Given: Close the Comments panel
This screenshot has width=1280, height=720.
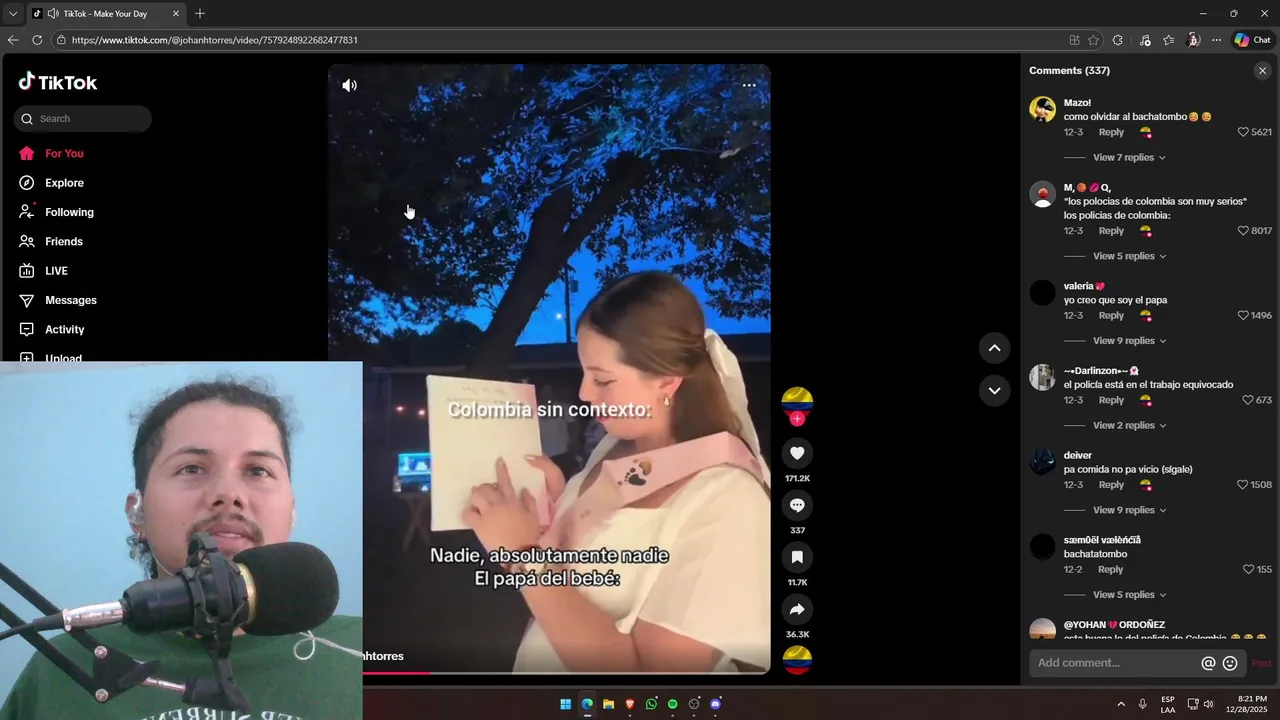Looking at the screenshot, I should pyautogui.click(x=1262, y=71).
